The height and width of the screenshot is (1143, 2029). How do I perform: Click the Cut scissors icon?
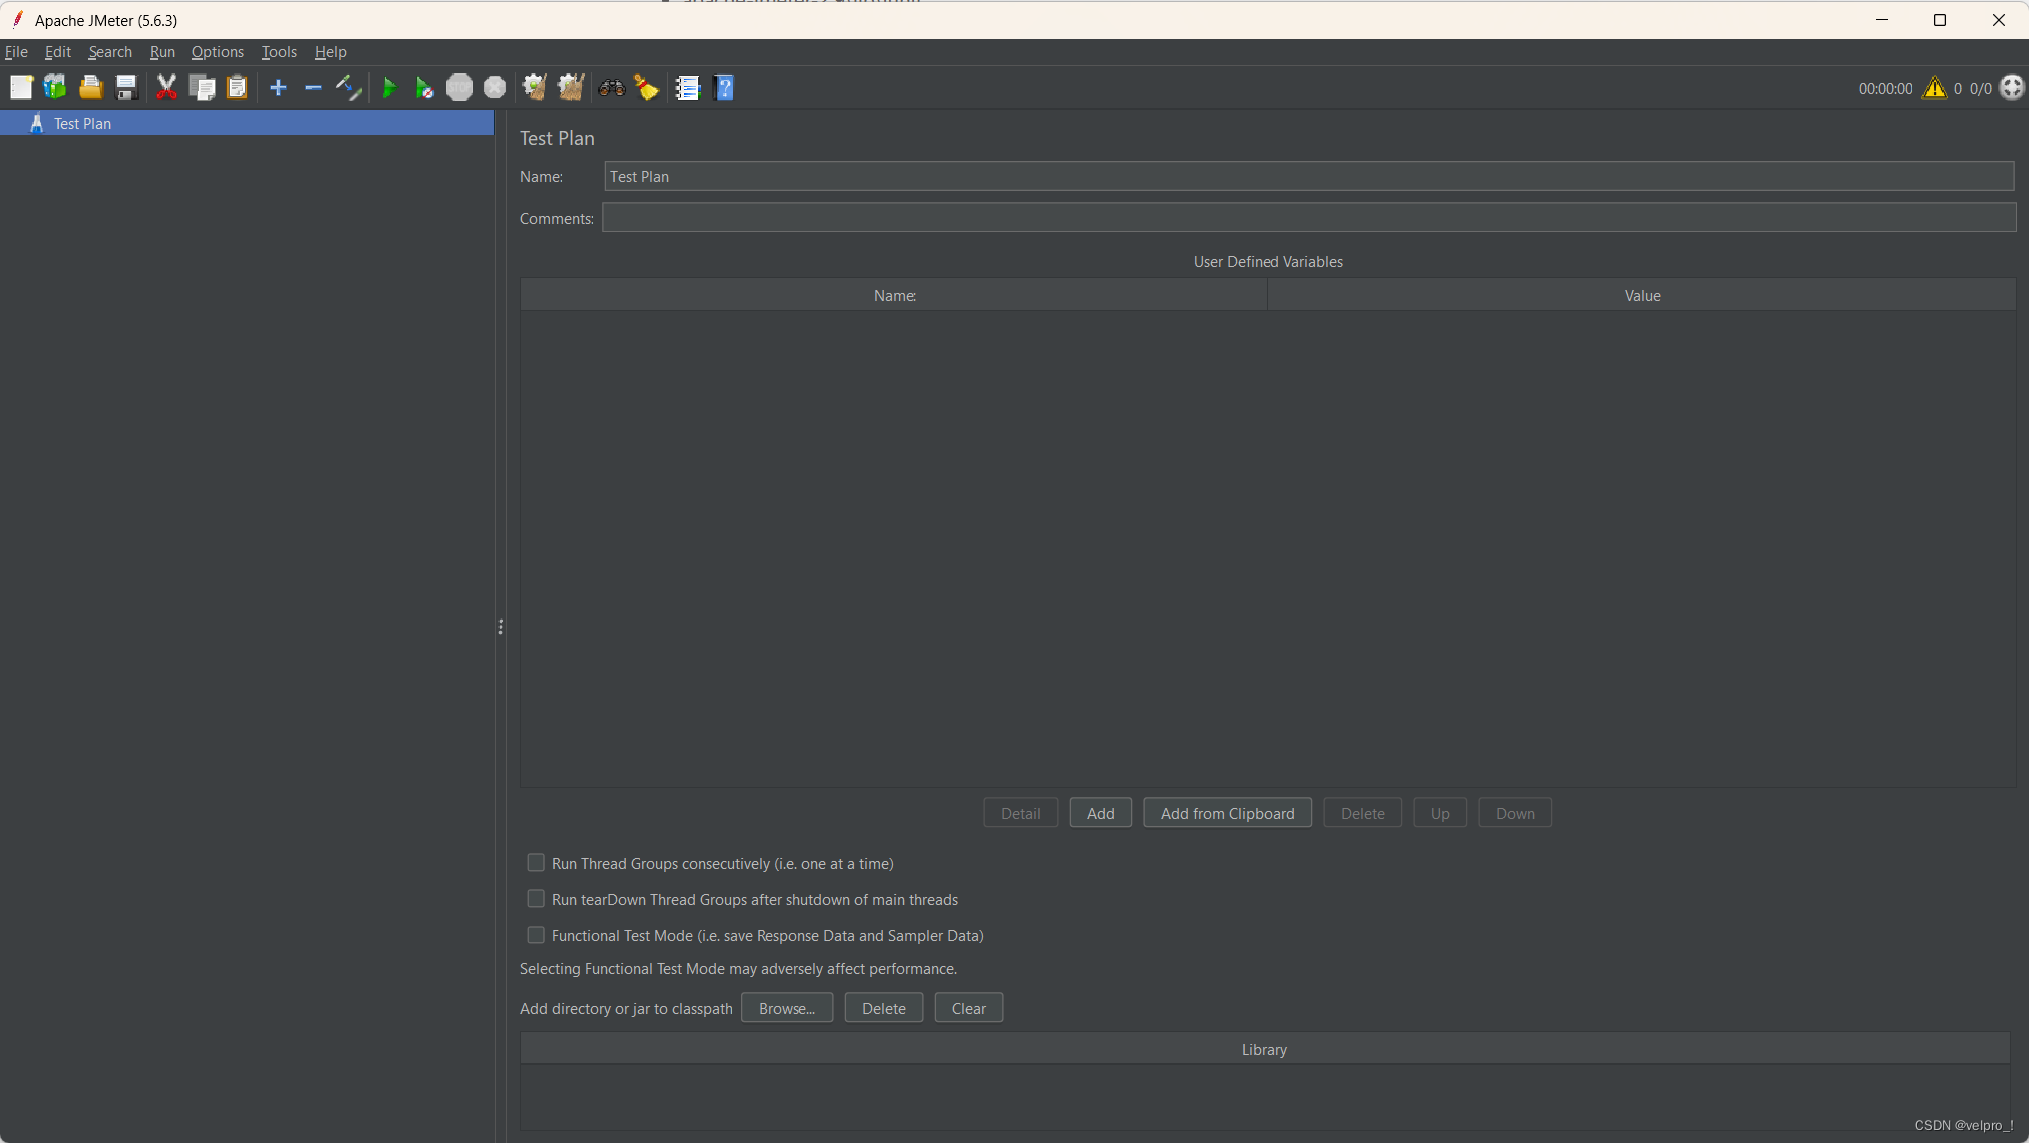166,88
